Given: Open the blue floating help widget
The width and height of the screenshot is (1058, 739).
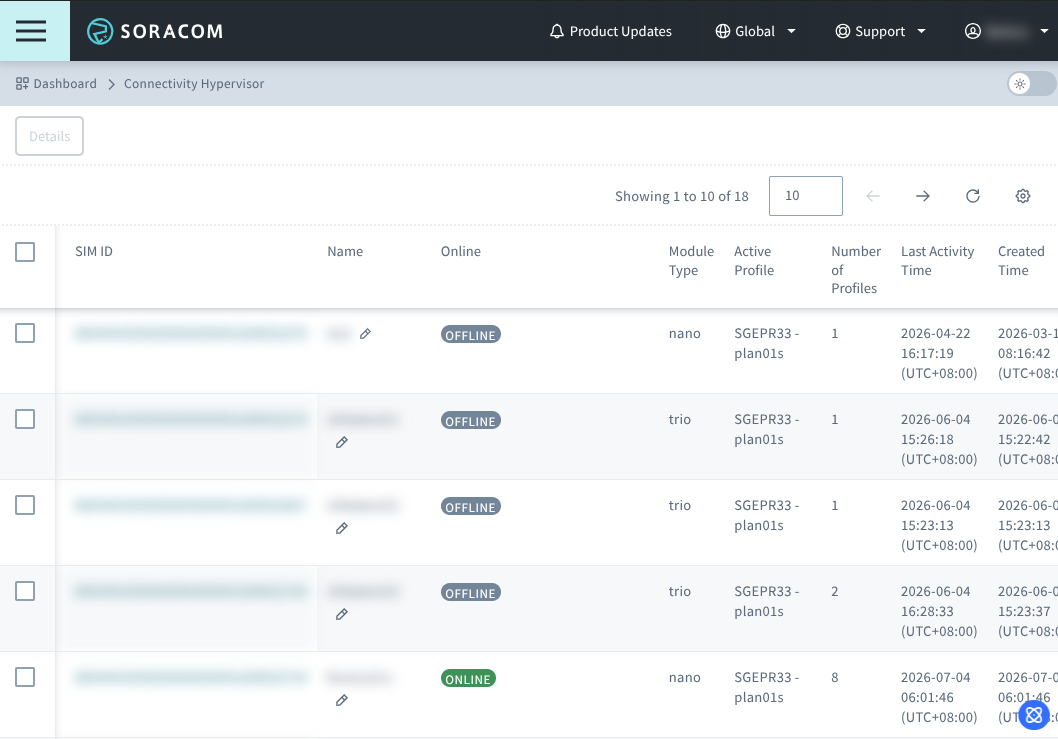Looking at the screenshot, I should [x=1034, y=715].
